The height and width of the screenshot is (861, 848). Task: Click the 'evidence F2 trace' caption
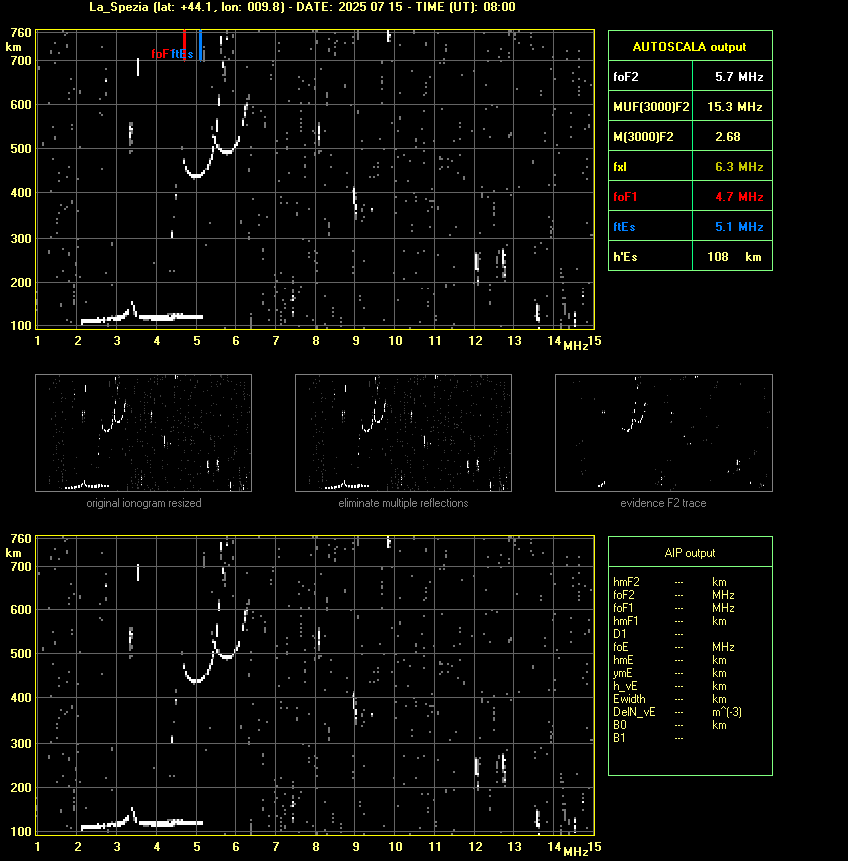click(663, 503)
